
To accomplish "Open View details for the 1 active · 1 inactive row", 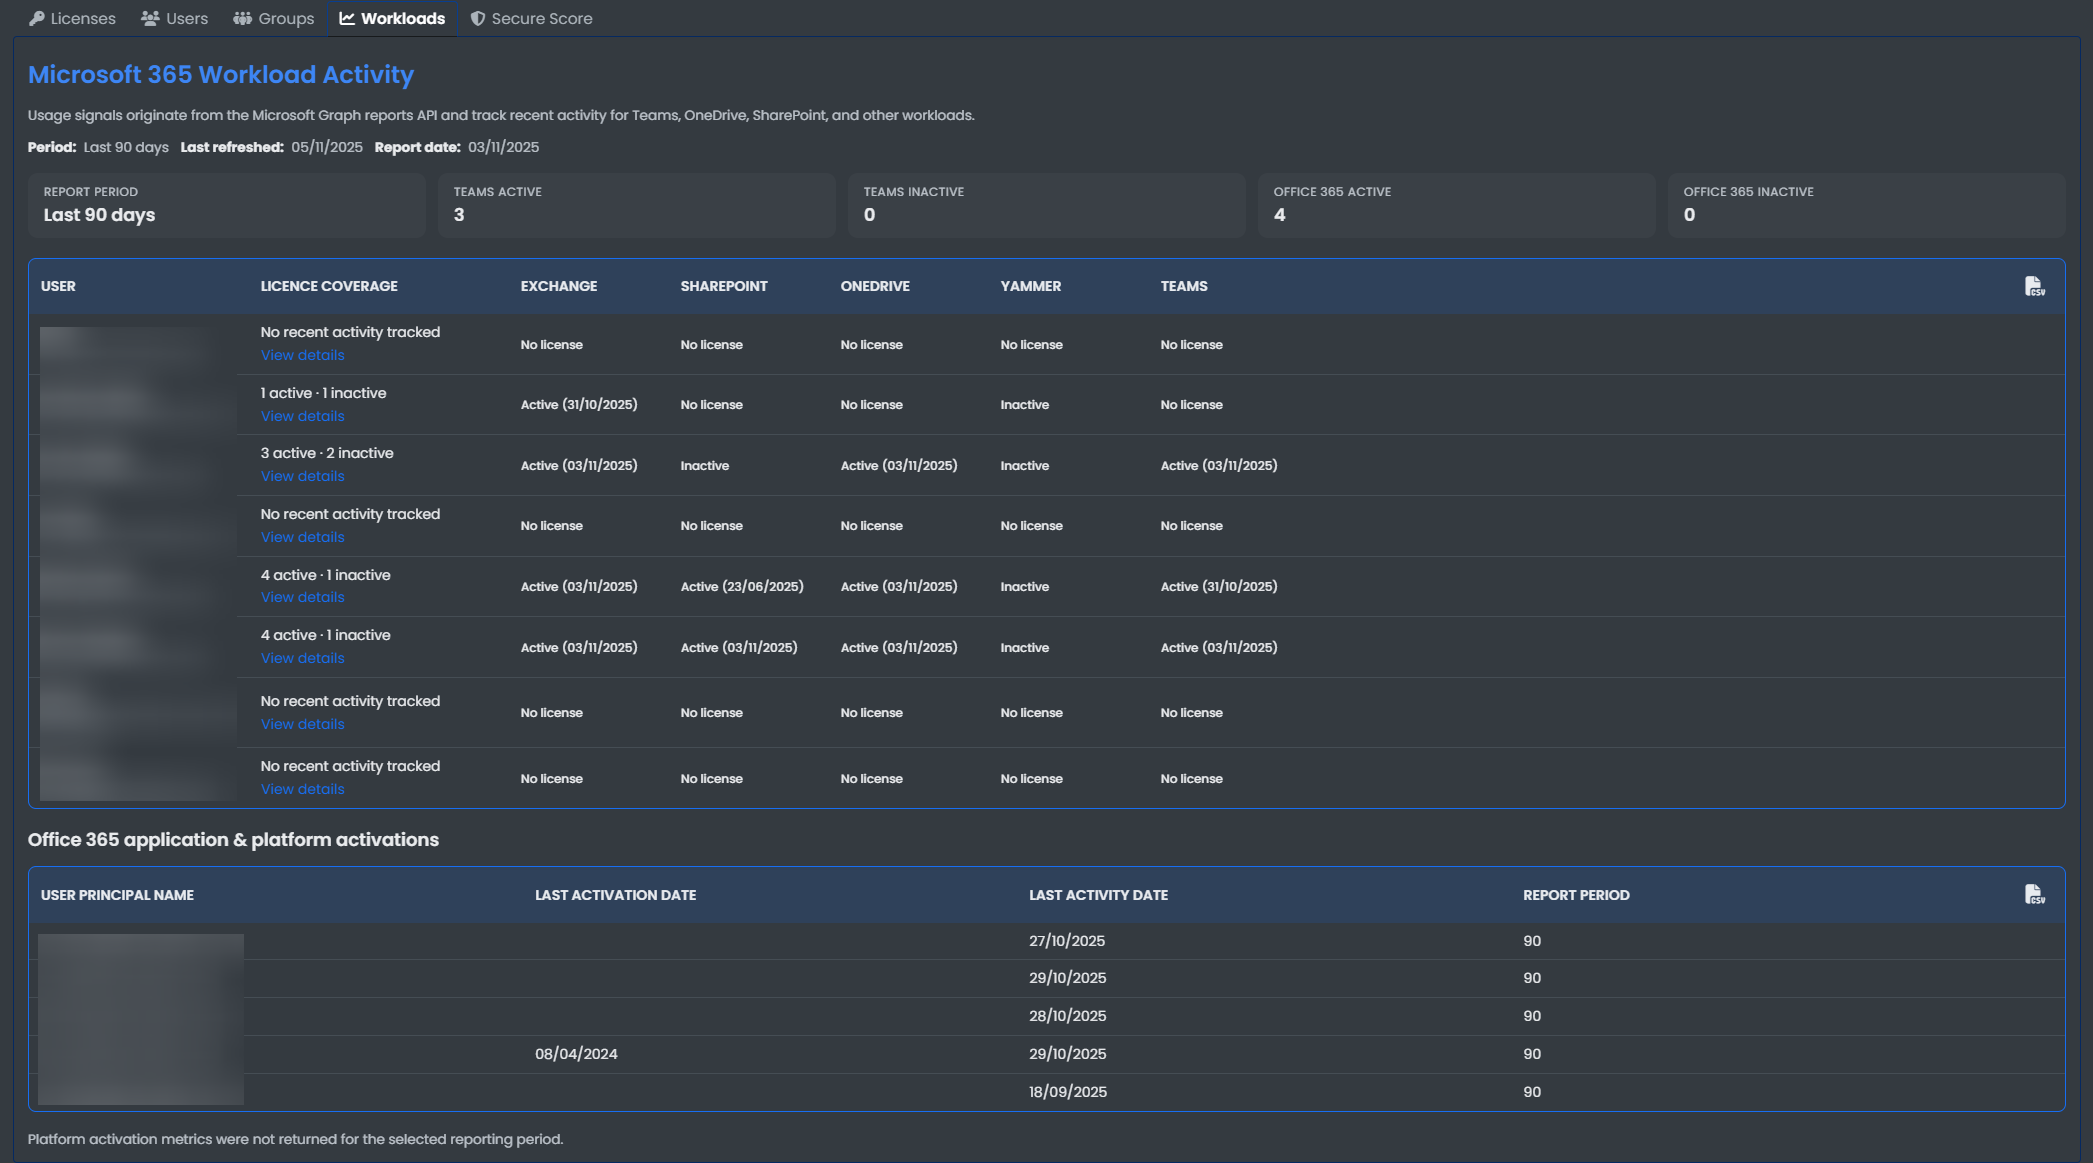I will 302,417.
